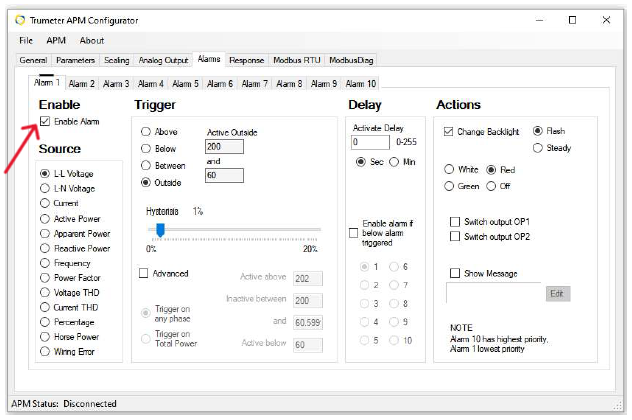This screenshot has height=420, width=632.
Task: Set delay units to Min
Action: coord(394,162)
